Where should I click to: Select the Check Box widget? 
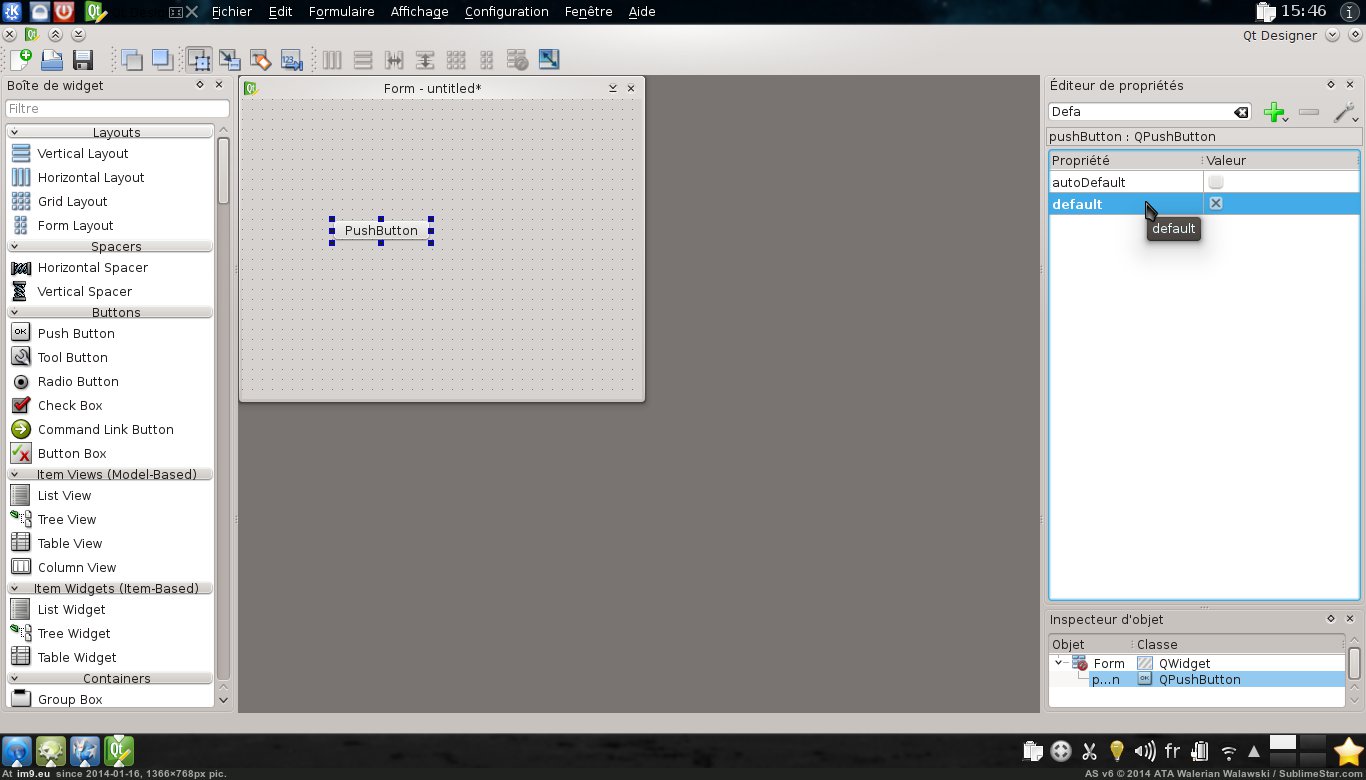click(70, 405)
